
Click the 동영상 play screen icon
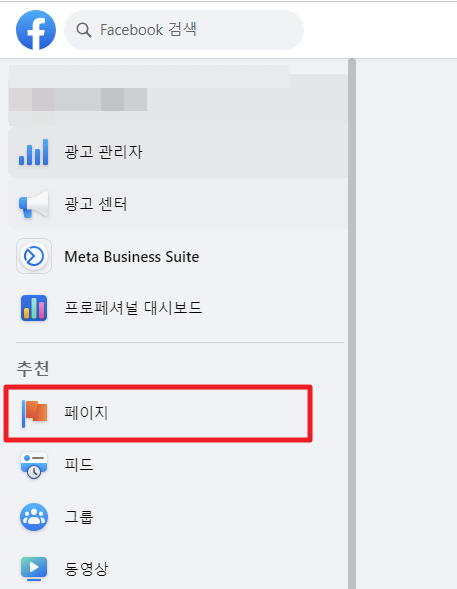(x=34, y=569)
